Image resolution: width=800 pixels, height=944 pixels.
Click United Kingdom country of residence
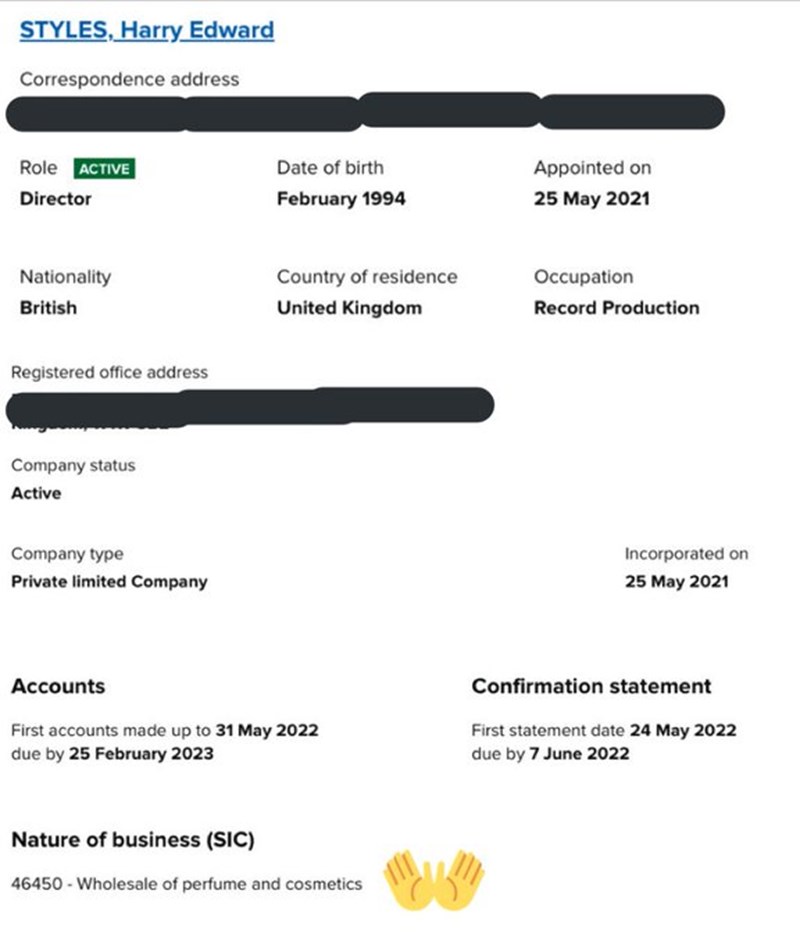coord(349,308)
